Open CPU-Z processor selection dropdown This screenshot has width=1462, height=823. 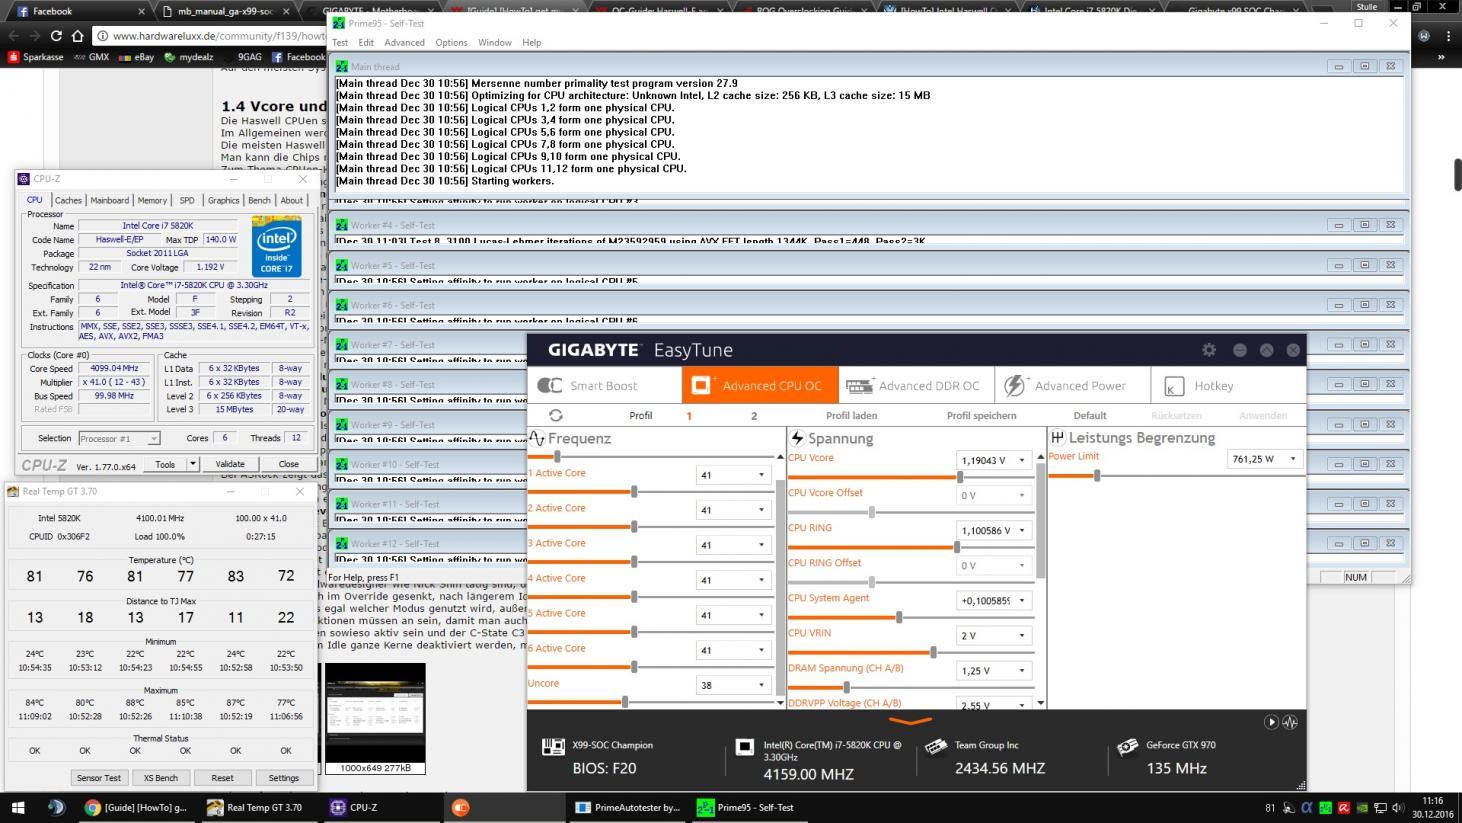pos(119,438)
